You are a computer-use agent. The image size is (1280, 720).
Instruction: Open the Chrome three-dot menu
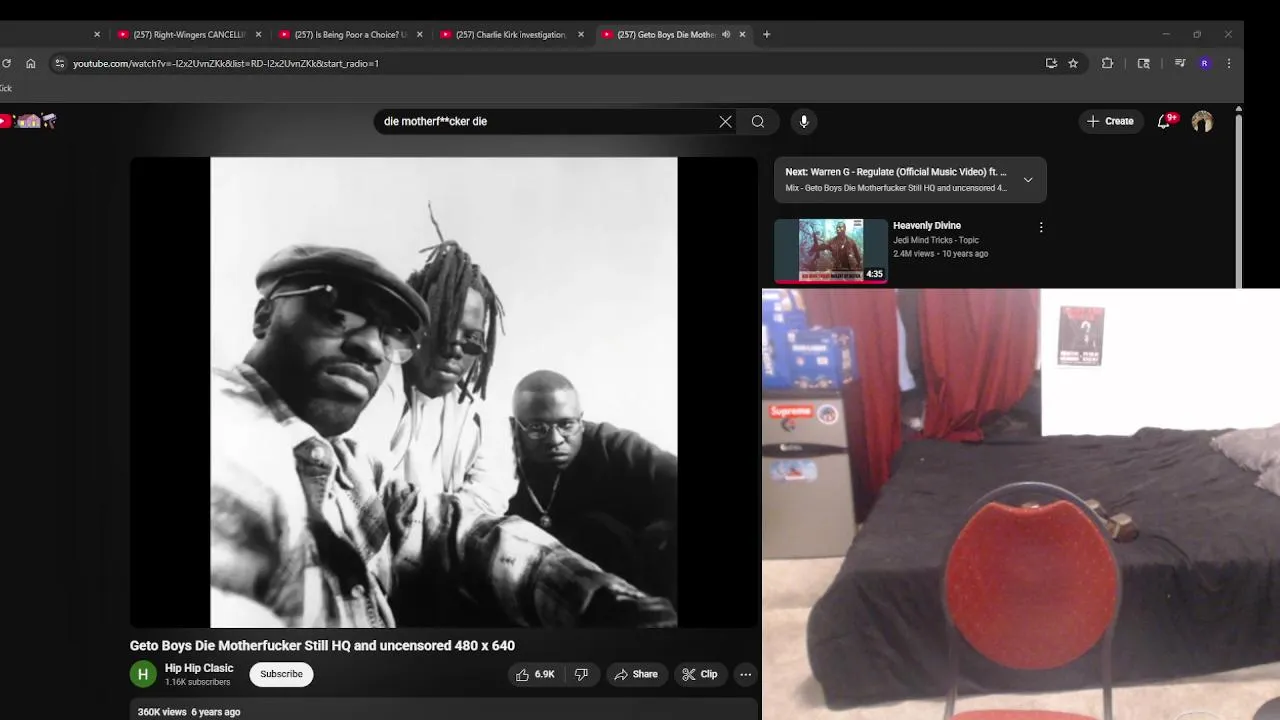[1229, 63]
